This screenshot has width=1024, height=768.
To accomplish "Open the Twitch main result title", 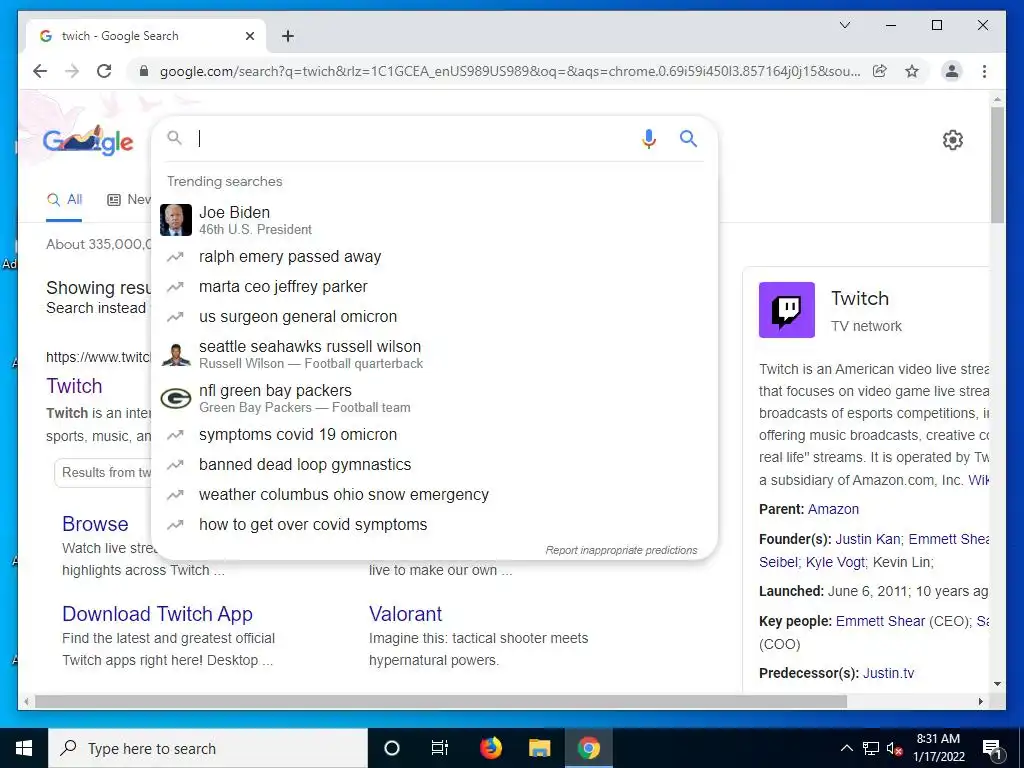I will (74, 386).
